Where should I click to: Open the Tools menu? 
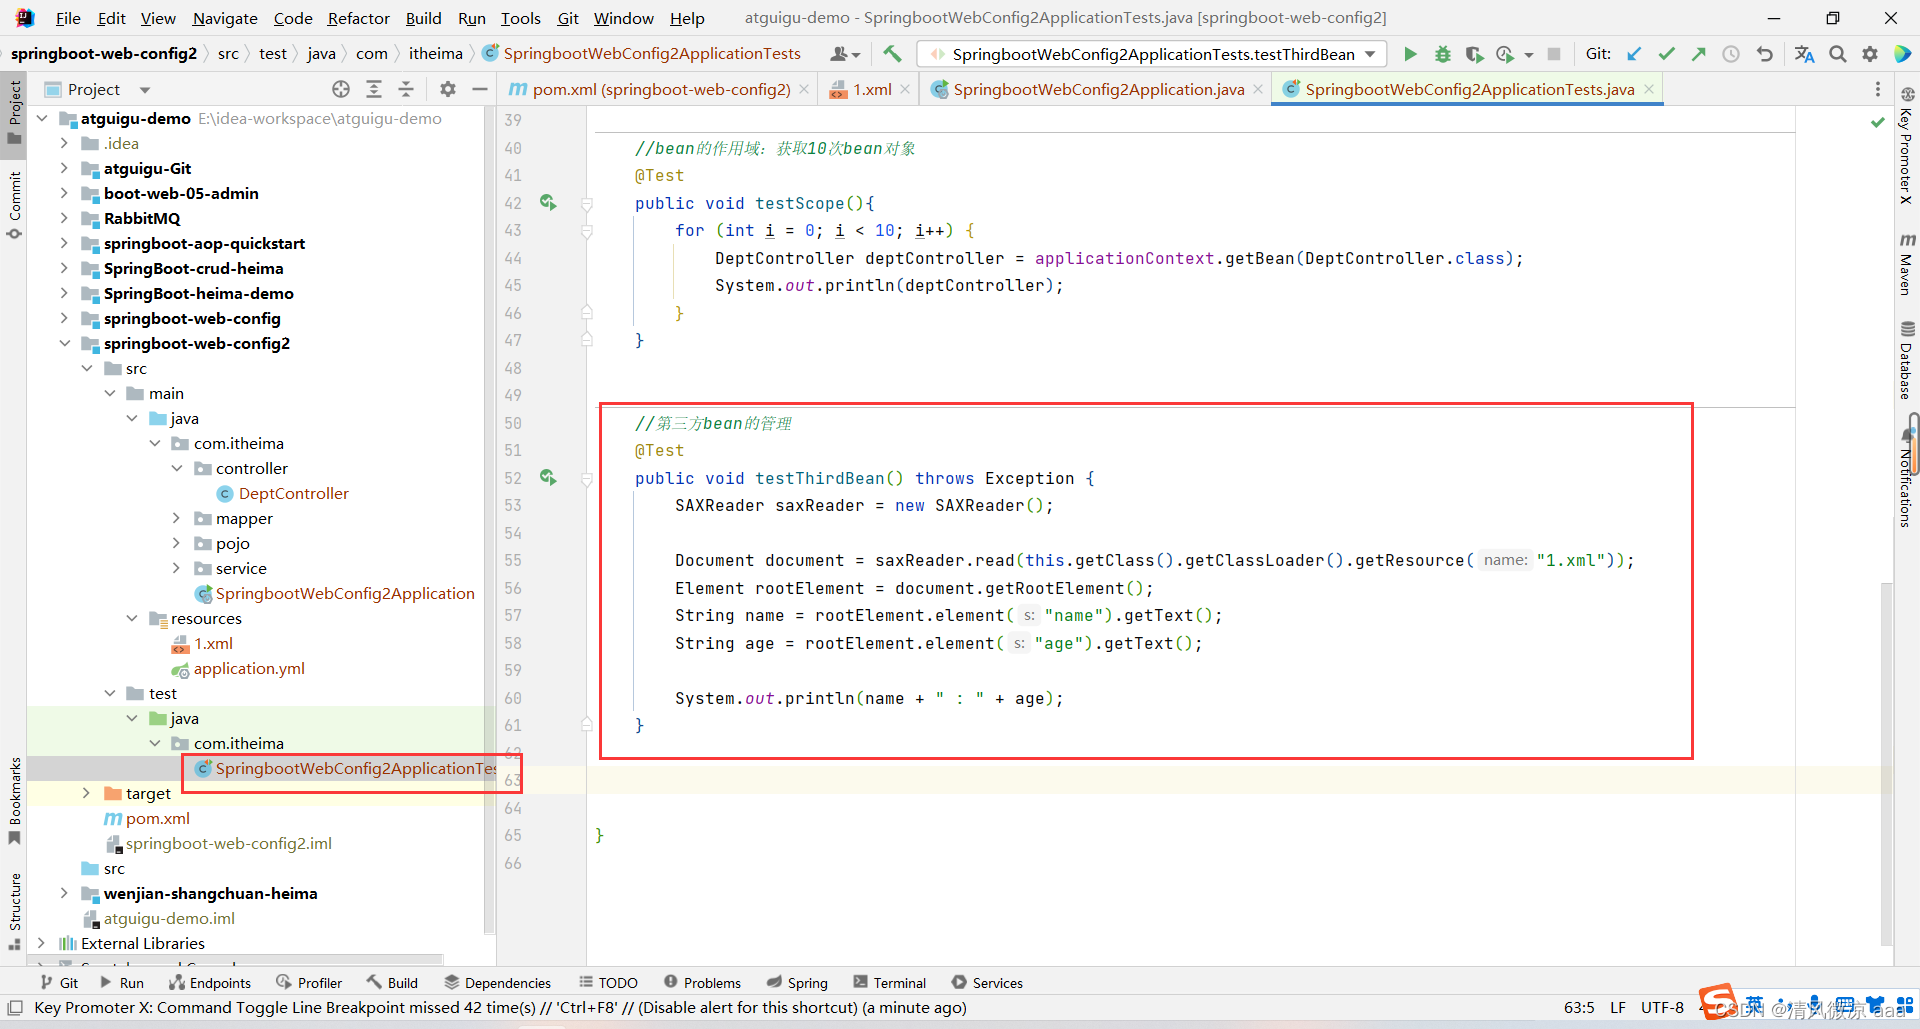click(x=520, y=18)
